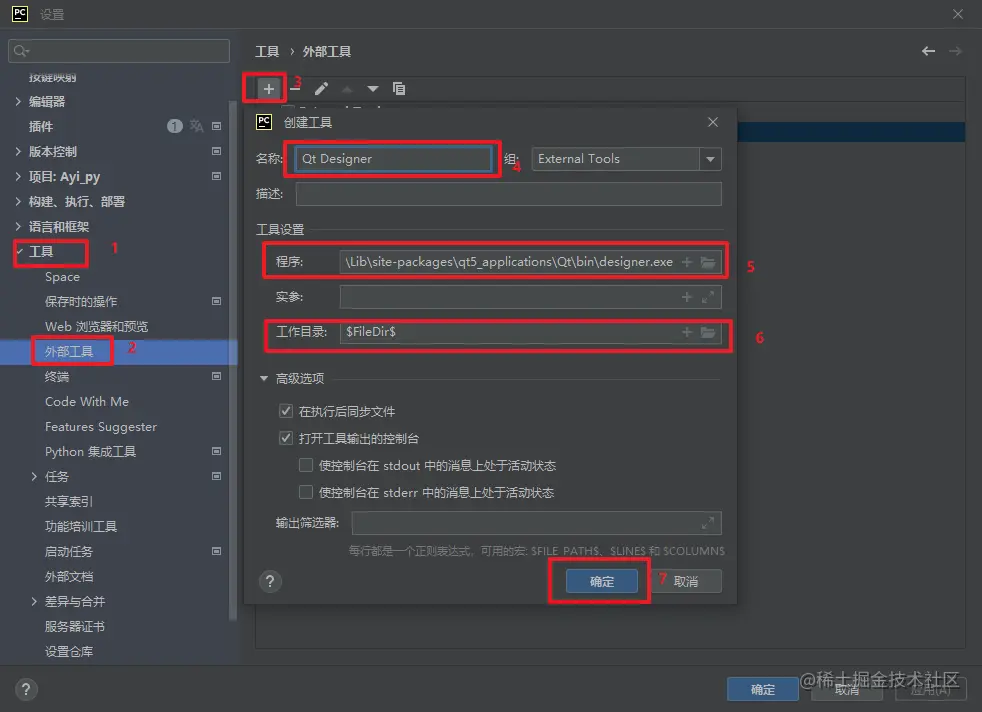Image resolution: width=982 pixels, height=712 pixels.
Task: Click the move up arrow icon
Action: tap(347, 89)
